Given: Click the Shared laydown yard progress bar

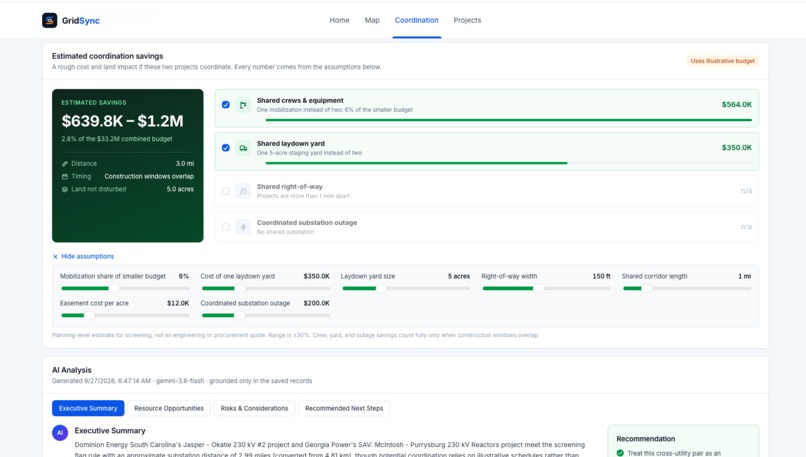Looking at the screenshot, I should [x=508, y=163].
